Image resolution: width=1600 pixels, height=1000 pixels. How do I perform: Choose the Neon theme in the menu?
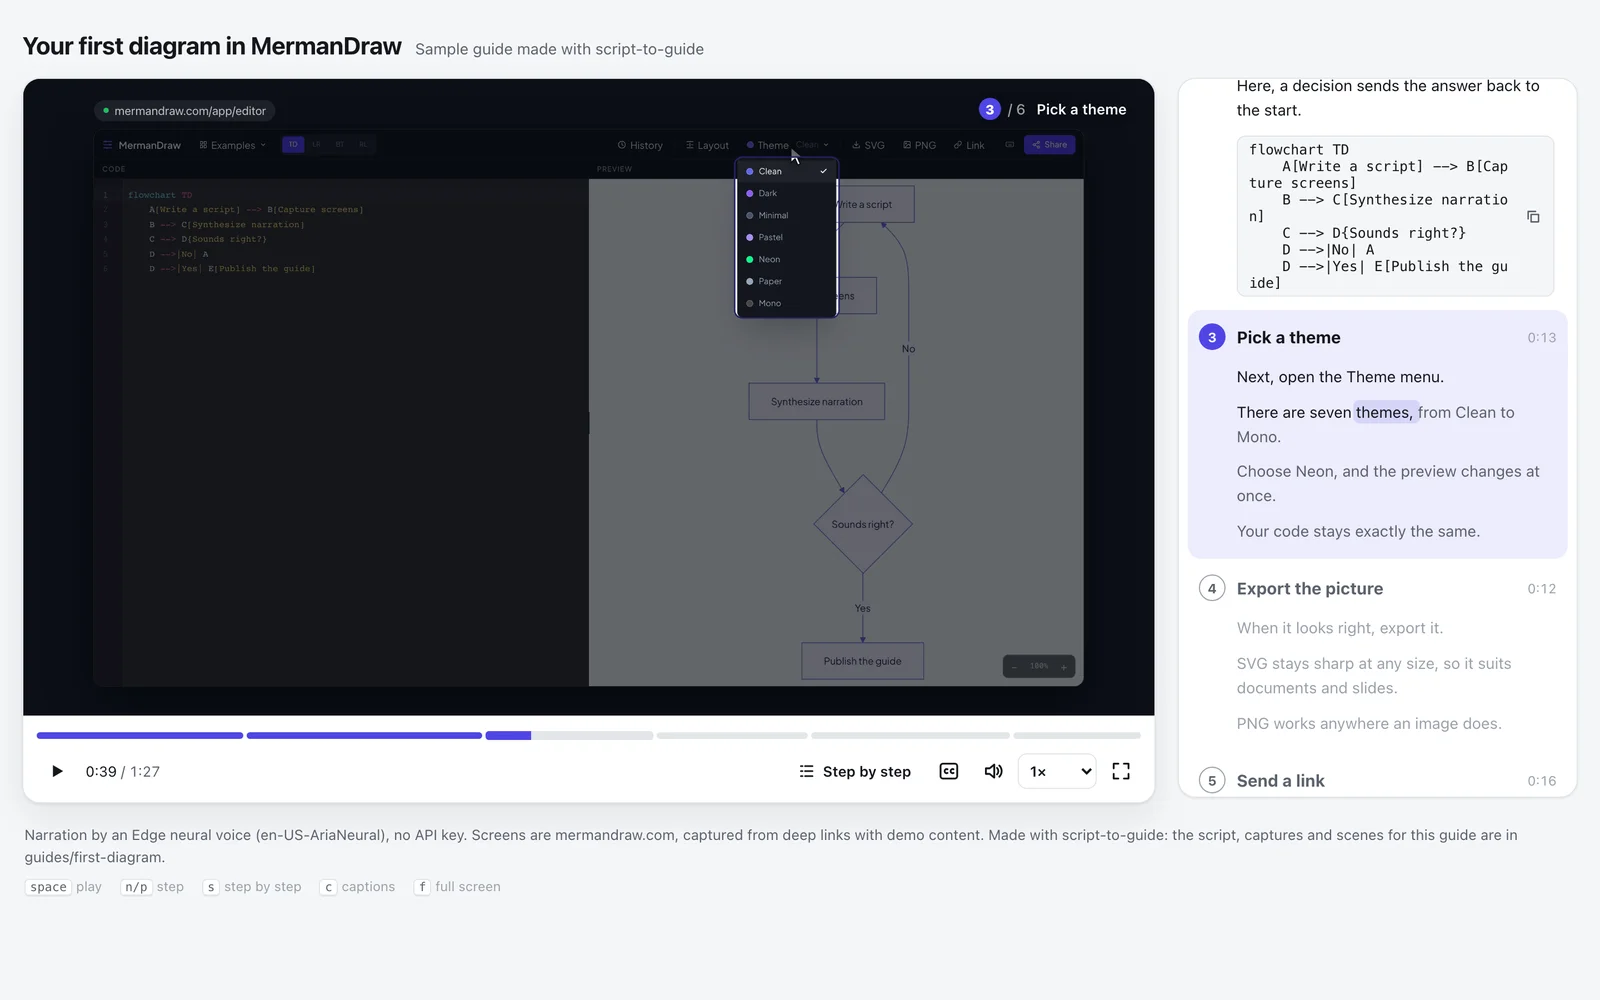[x=786, y=259]
